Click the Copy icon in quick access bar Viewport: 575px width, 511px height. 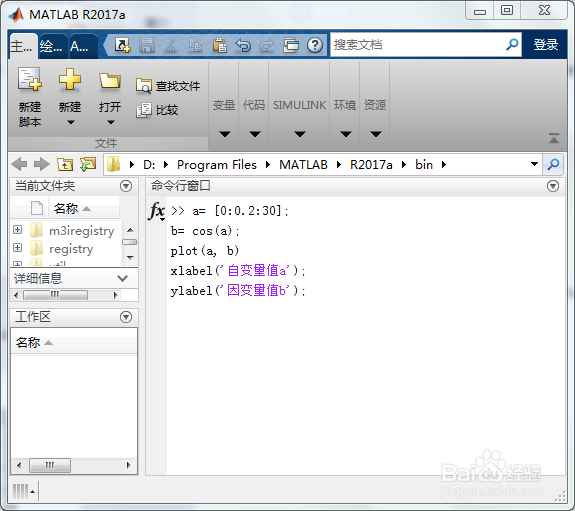pyautogui.click(x=195, y=45)
